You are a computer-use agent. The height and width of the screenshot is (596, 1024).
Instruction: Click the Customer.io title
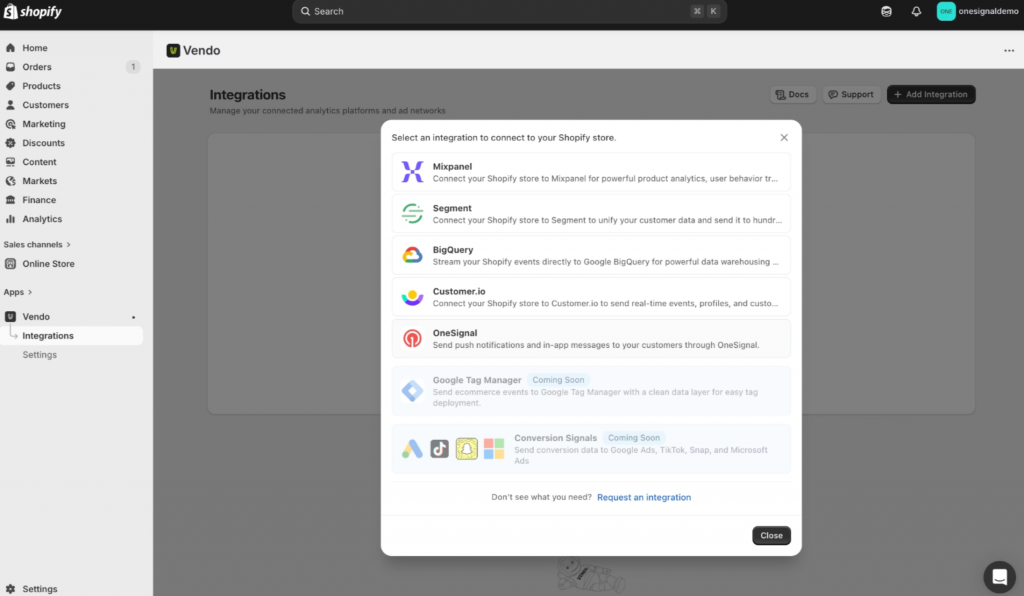[x=459, y=291]
